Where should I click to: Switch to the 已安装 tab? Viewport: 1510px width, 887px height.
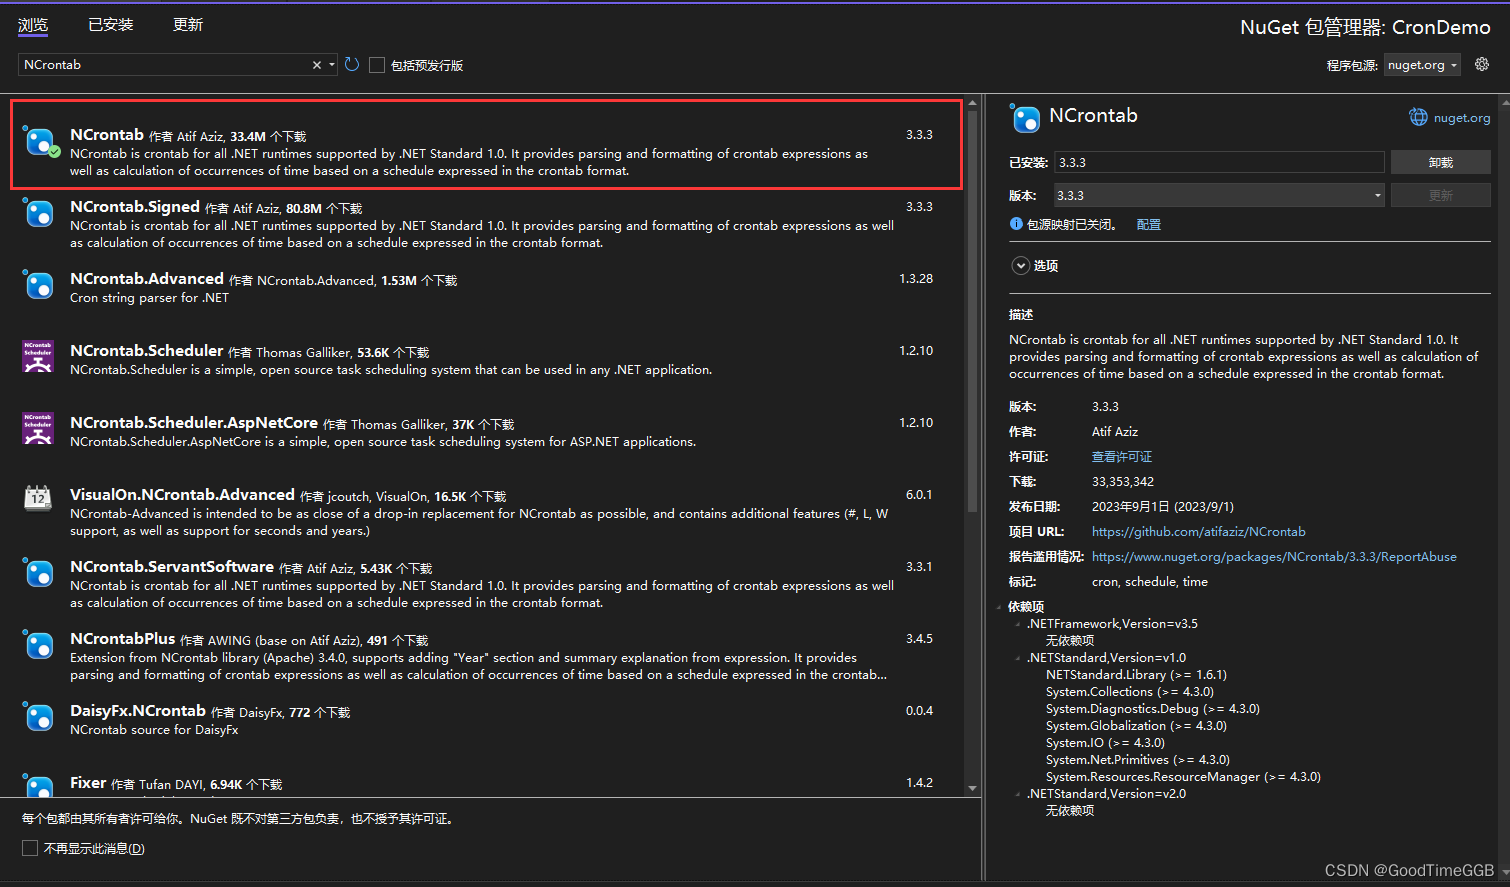111,24
